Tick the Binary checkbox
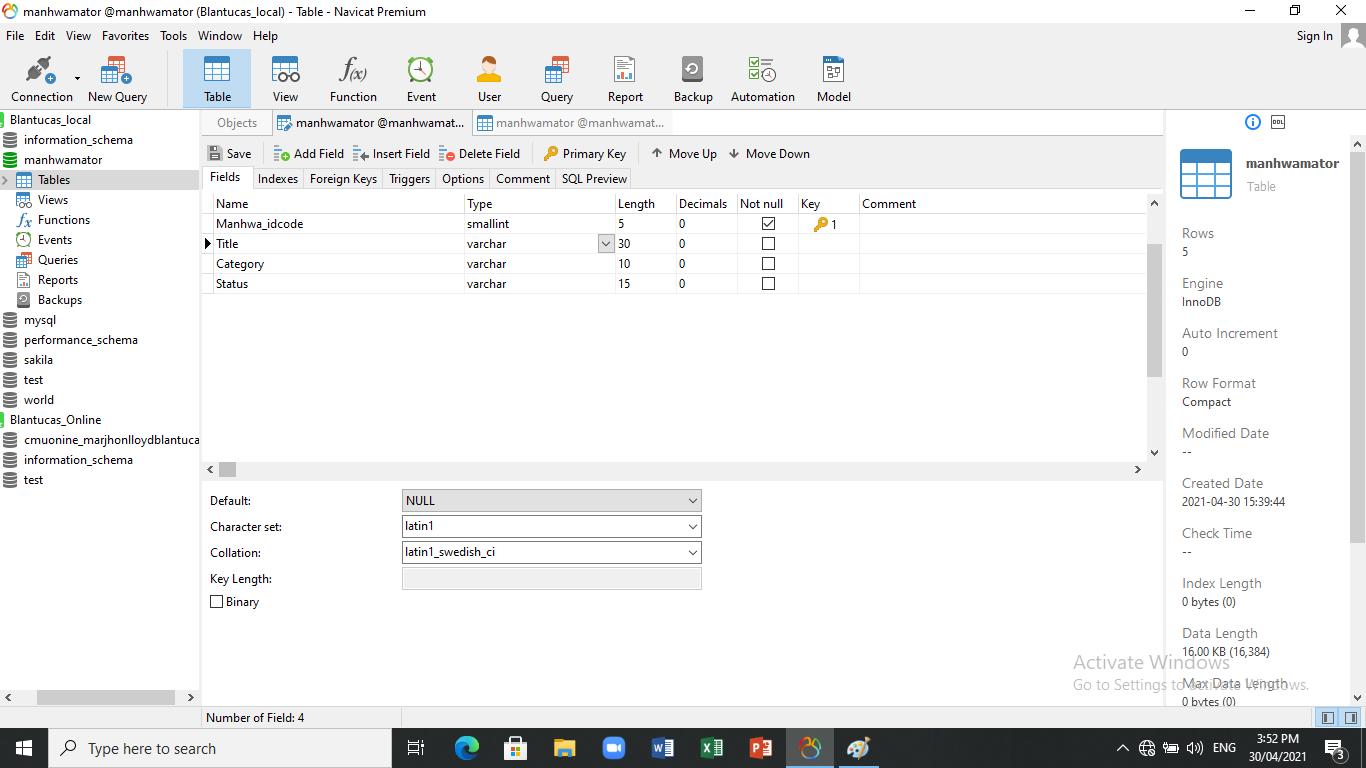This screenshot has height=768, width=1366. (x=217, y=602)
